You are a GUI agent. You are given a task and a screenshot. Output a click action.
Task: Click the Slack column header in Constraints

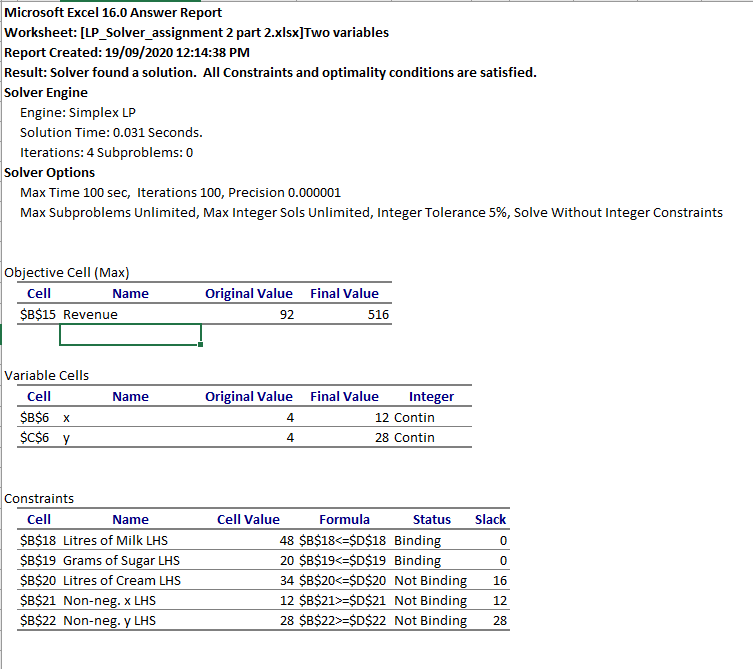pyautogui.click(x=490, y=520)
